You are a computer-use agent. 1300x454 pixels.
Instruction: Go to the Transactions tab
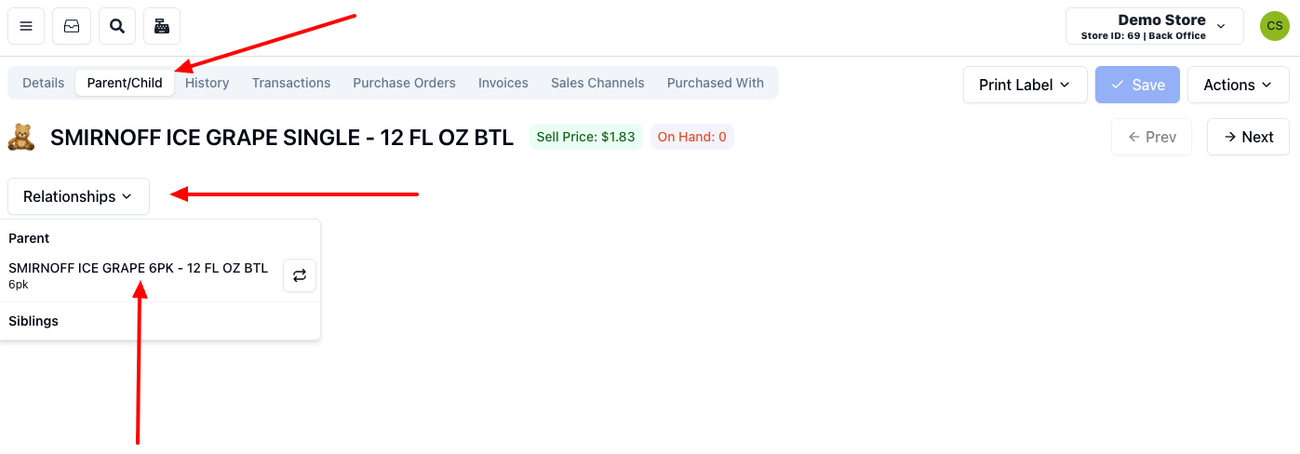pos(291,83)
